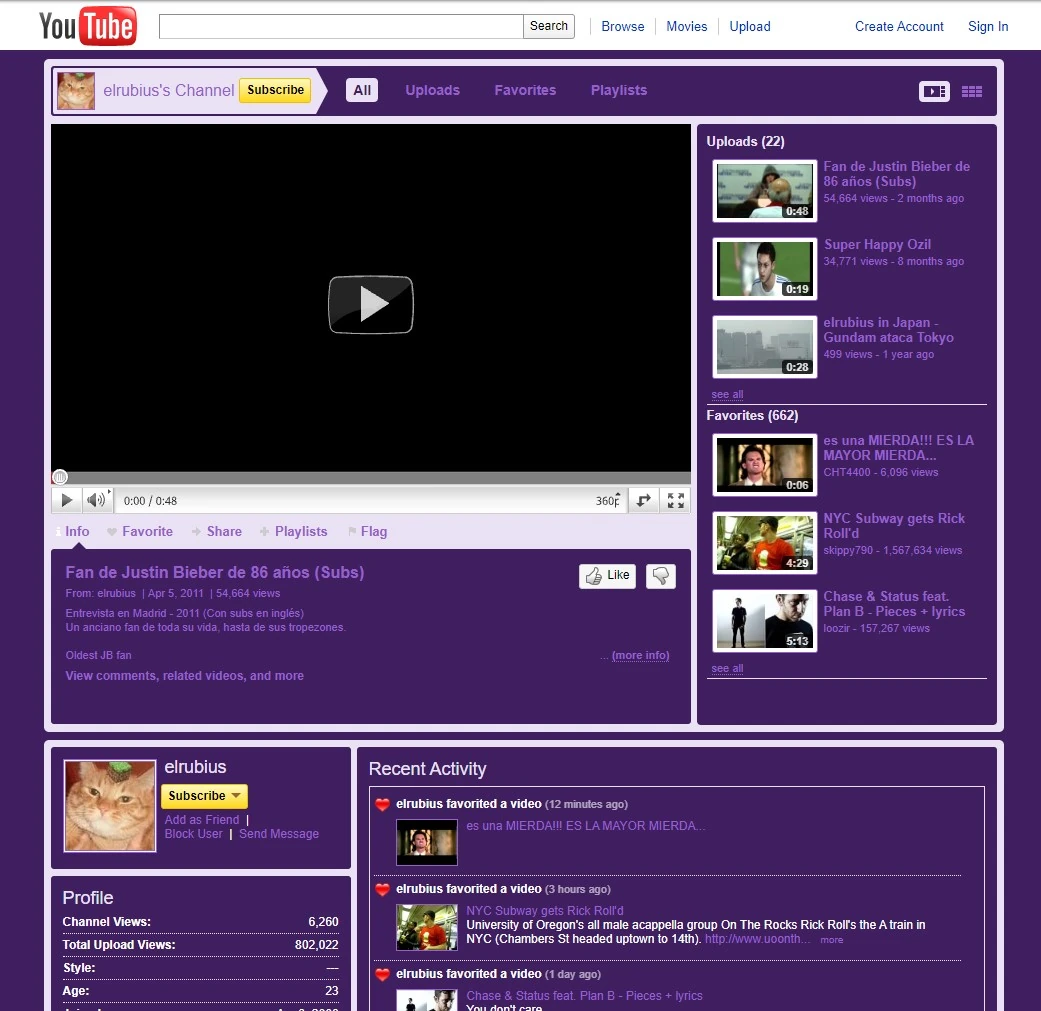Open the Movies section
1041x1011 pixels.
click(687, 26)
